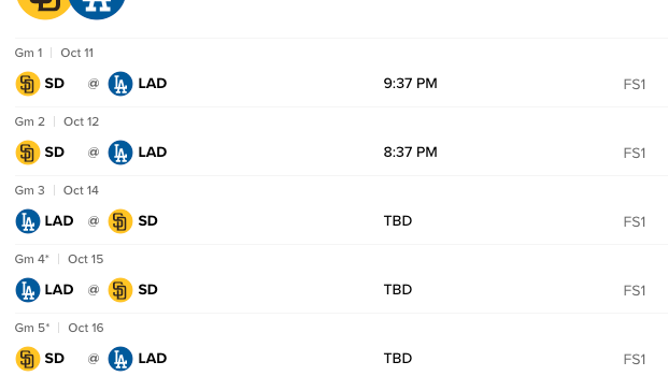Click the TBD time for Game 4

[x=398, y=290]
